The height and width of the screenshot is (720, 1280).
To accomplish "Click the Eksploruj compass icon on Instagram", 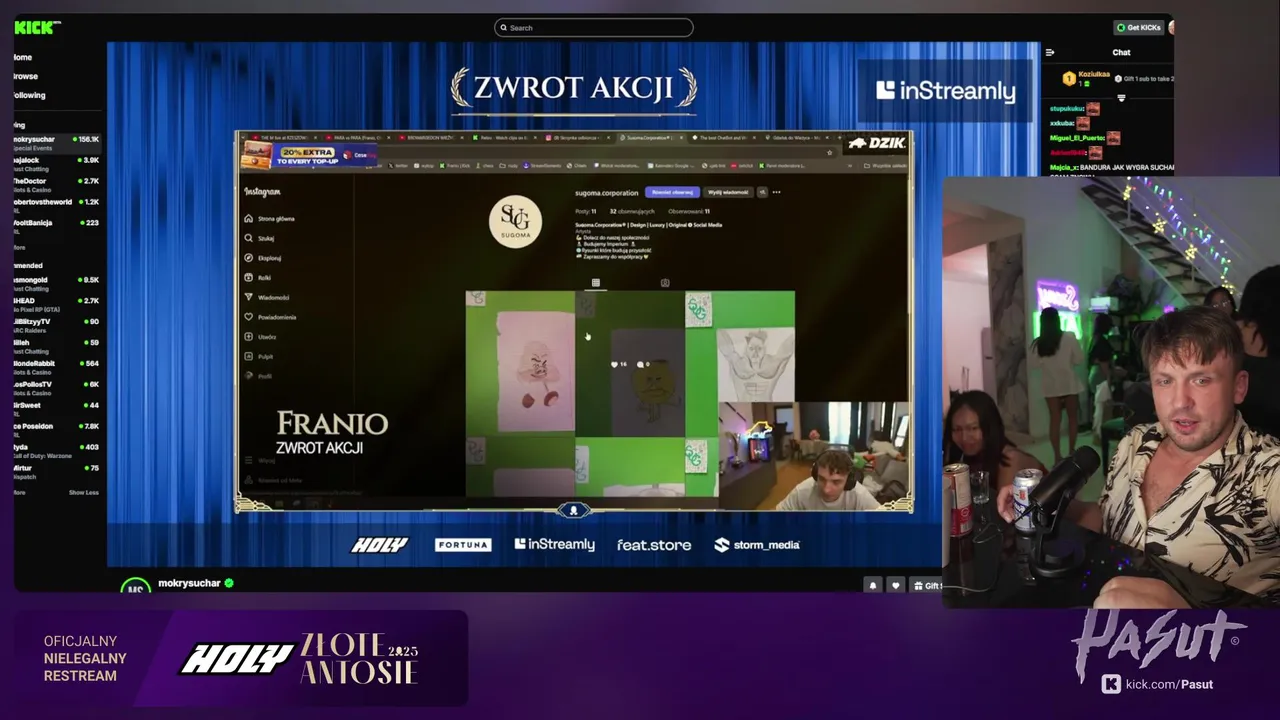I will point(249,257).
